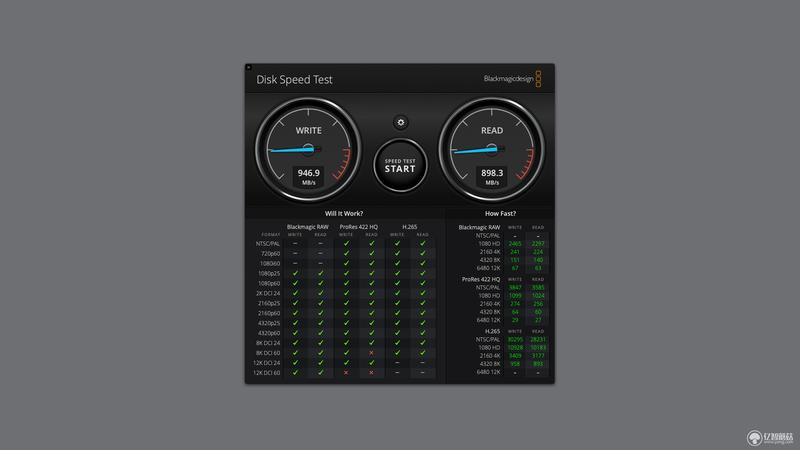Click 'ProRes 422 HQ' column header in Will It Work
Screen dimensions: 800x450
click(359, 227)
